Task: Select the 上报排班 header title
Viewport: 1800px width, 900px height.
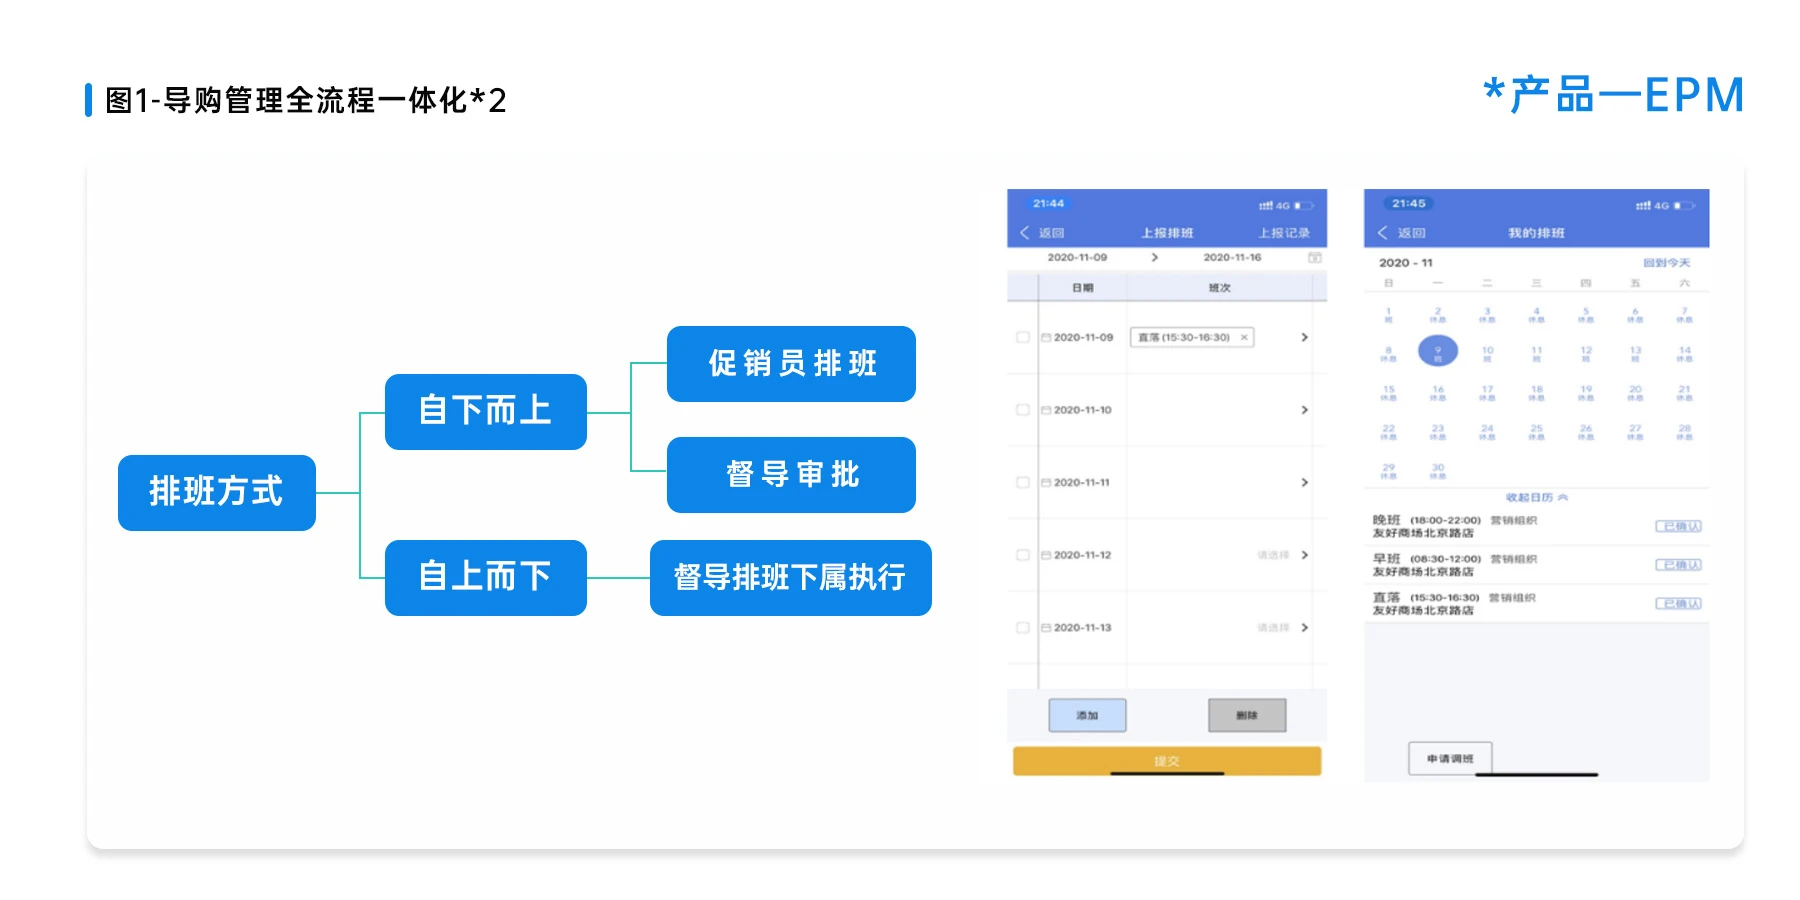Action: tap(1167, 233)
